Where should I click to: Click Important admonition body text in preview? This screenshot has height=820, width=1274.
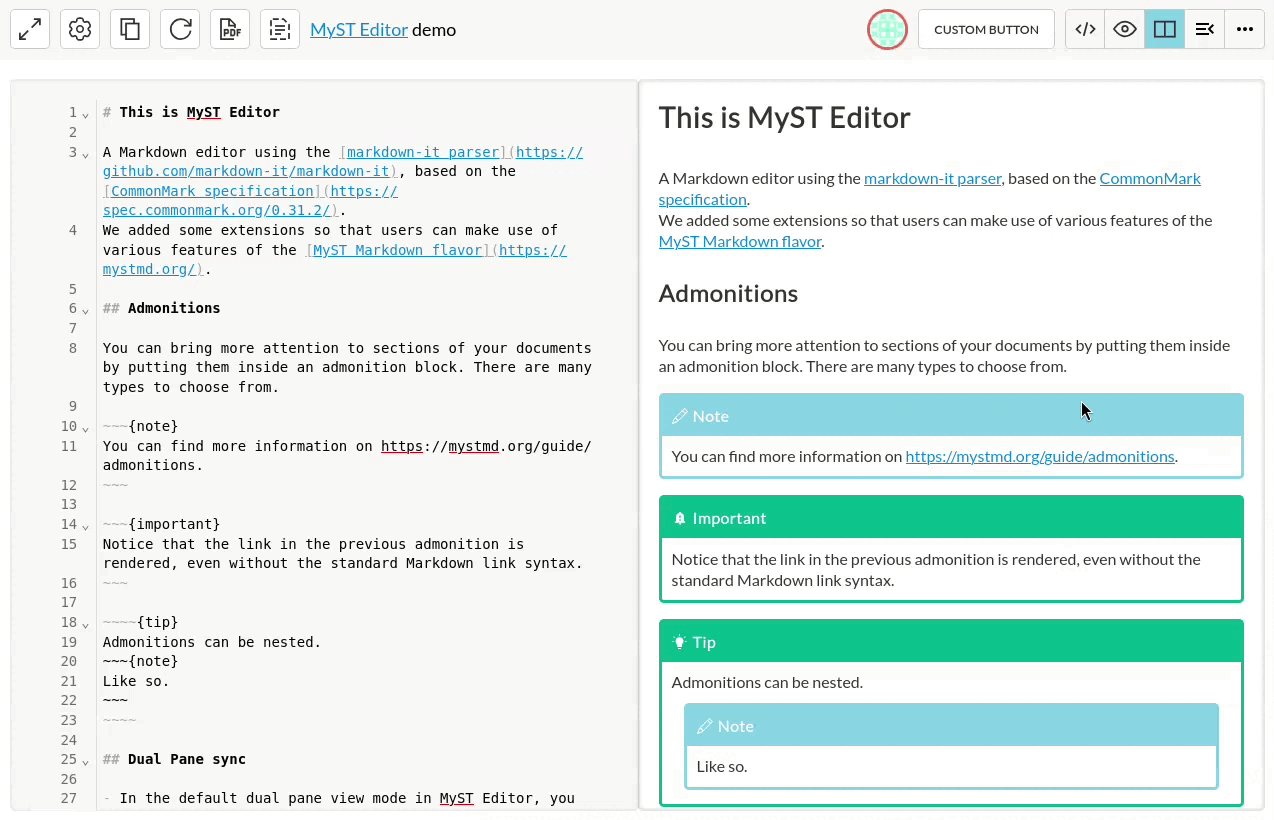pos(936,569)
